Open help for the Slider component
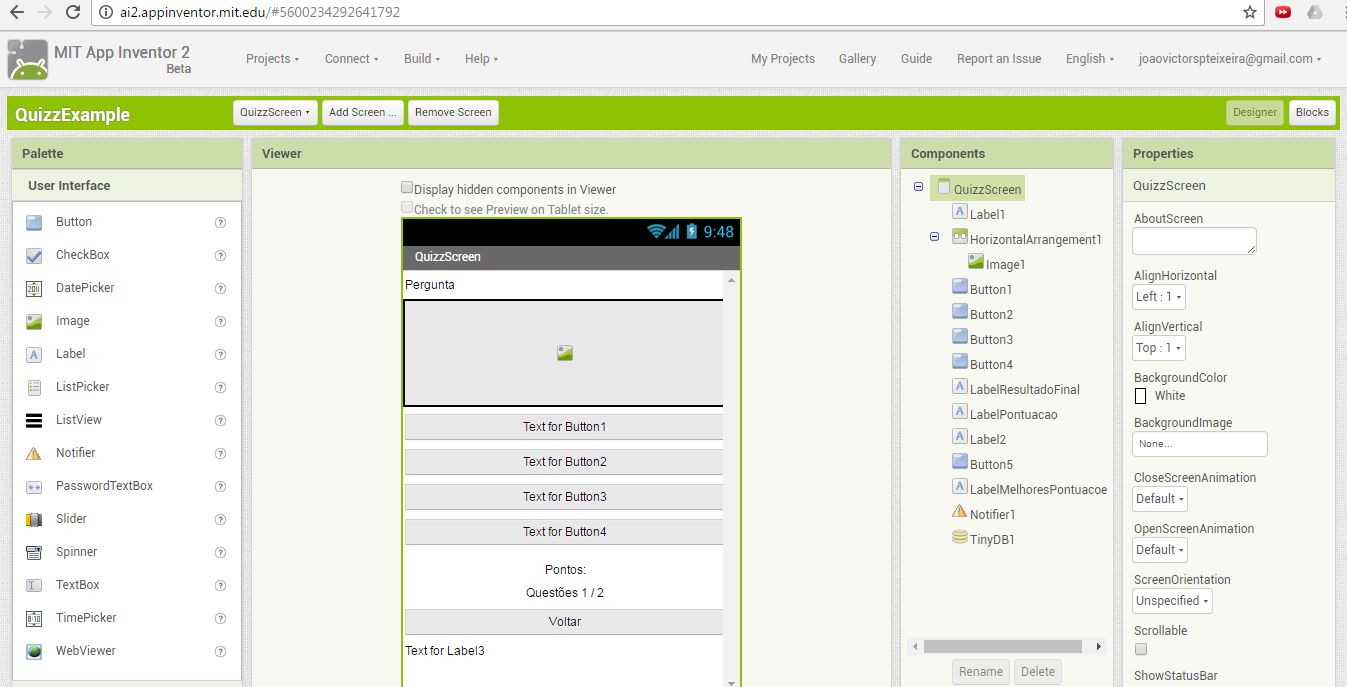Image resolution: width=1347 pixels, height=687 pixels. click(220, 520)
